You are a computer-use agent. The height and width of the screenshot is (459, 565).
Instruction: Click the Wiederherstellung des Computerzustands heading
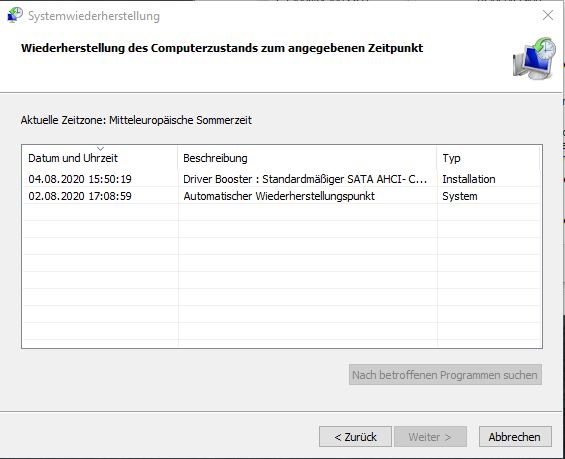point(222,48)
